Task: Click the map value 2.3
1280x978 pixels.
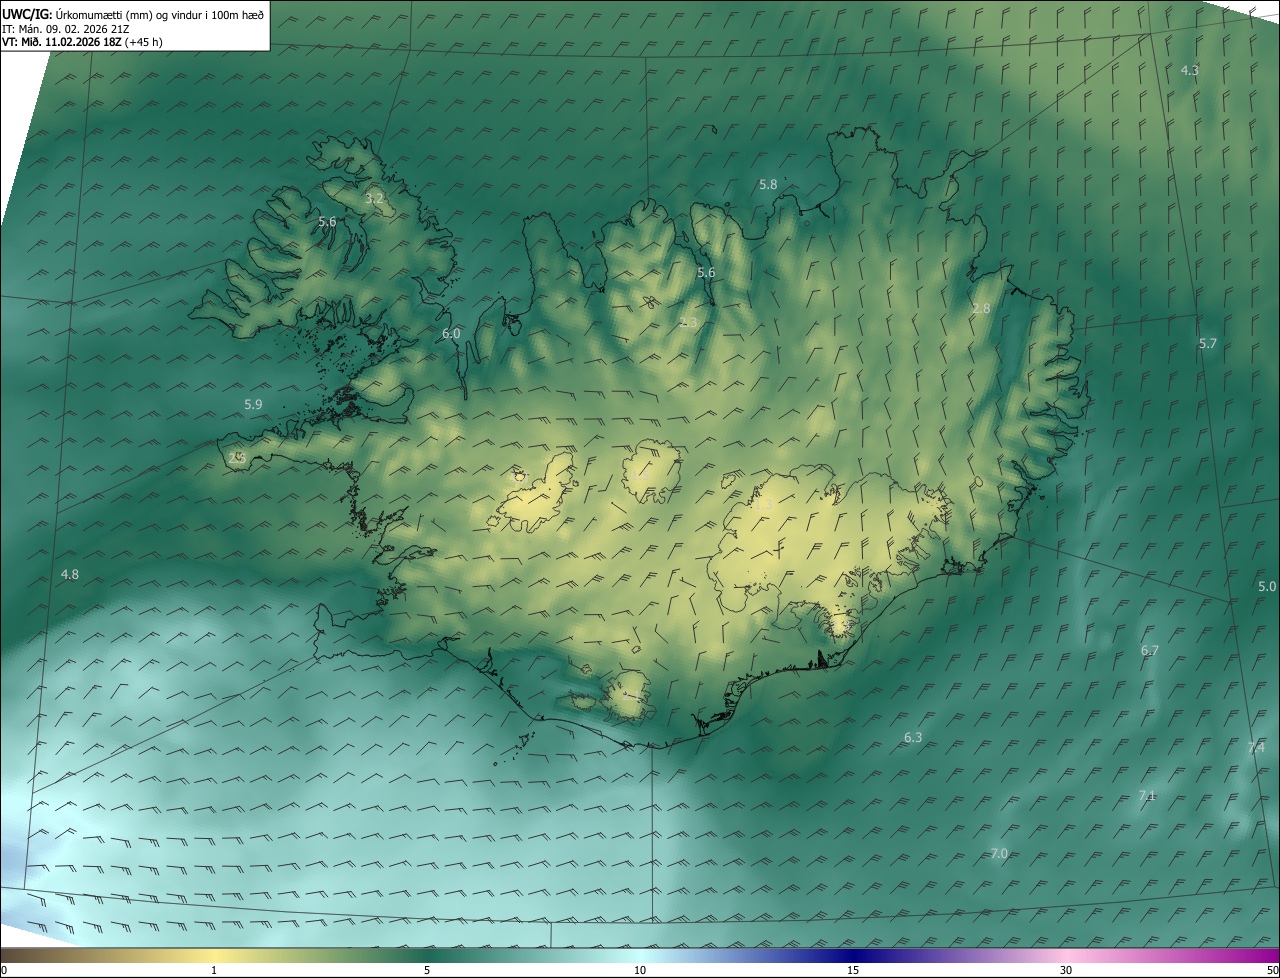Action: [689, 323]
